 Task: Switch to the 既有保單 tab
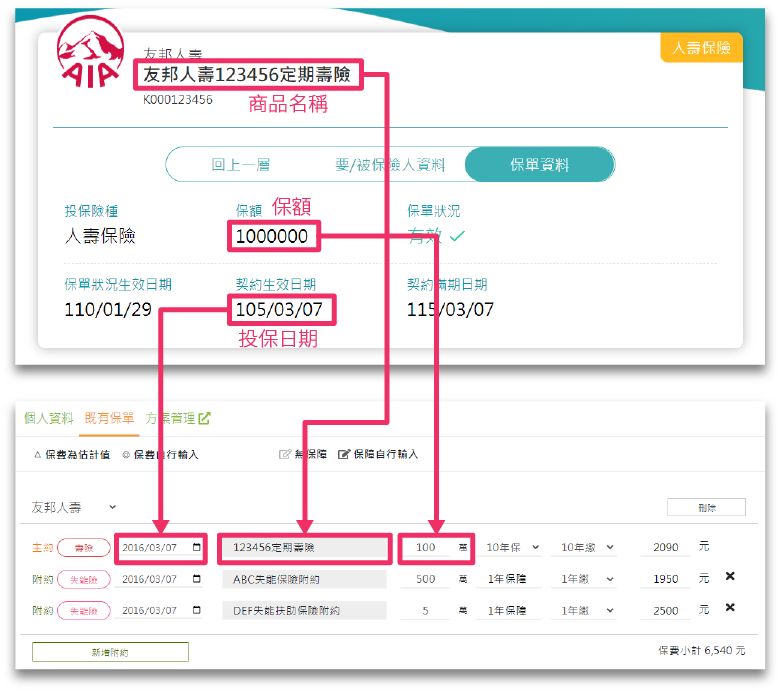point(109,418)
